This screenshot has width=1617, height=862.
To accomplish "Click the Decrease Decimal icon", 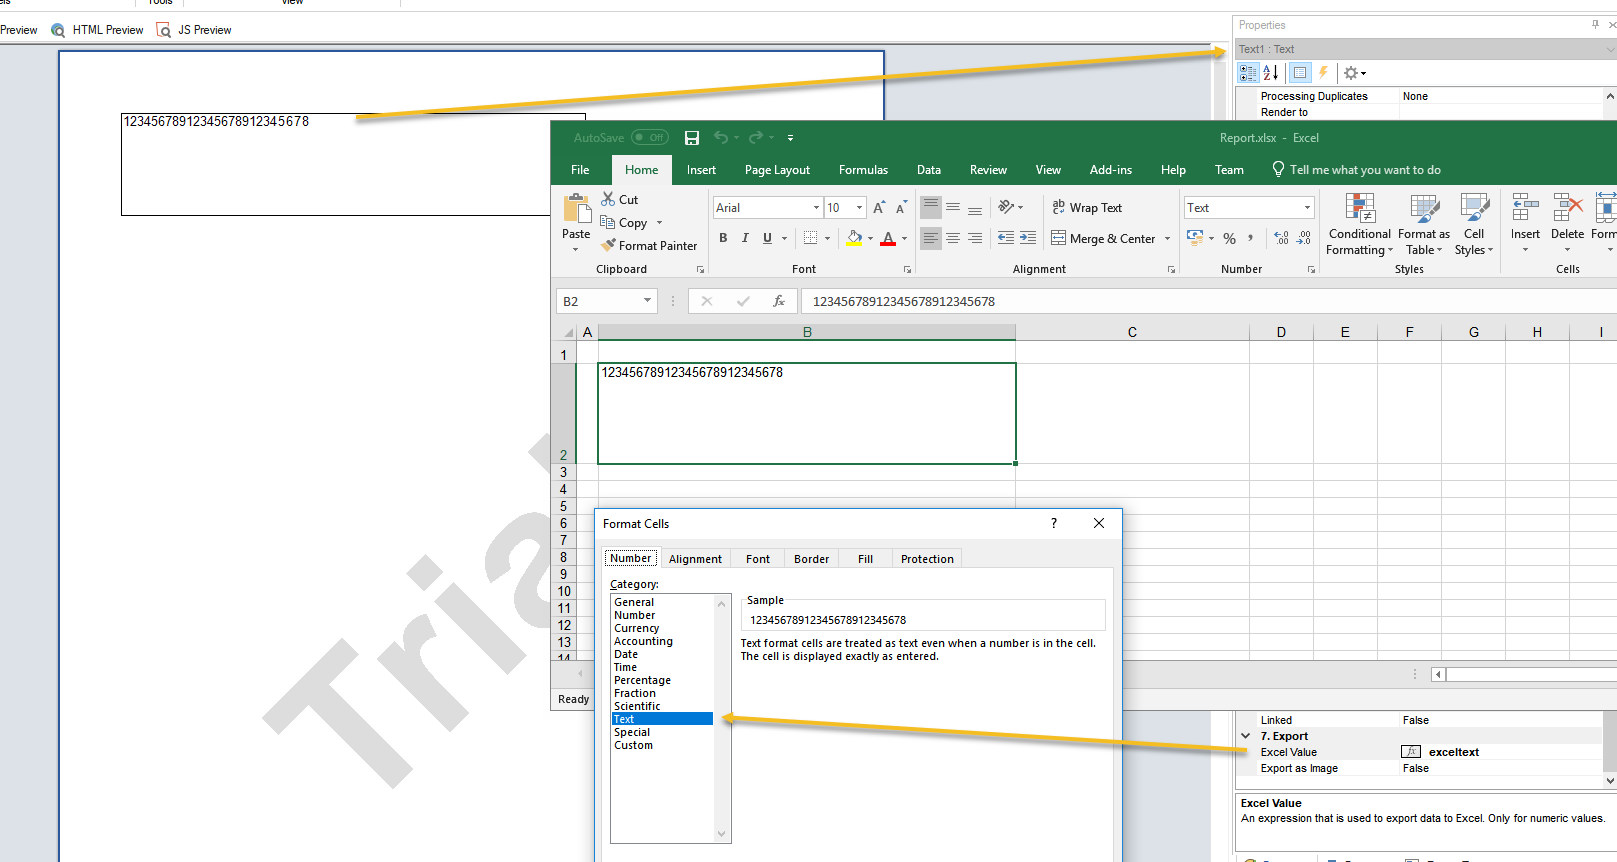I will (x=1304, y=238).
